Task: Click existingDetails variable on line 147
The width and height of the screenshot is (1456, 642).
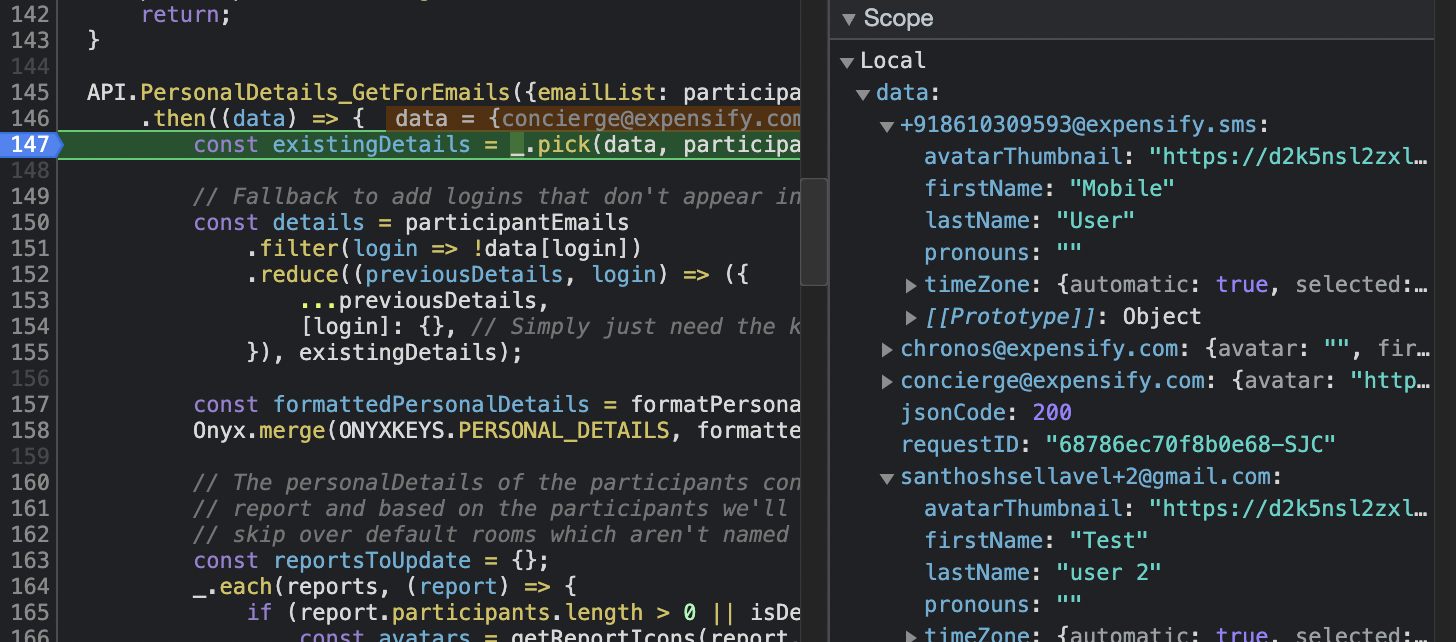Action: tap(371, 144)
